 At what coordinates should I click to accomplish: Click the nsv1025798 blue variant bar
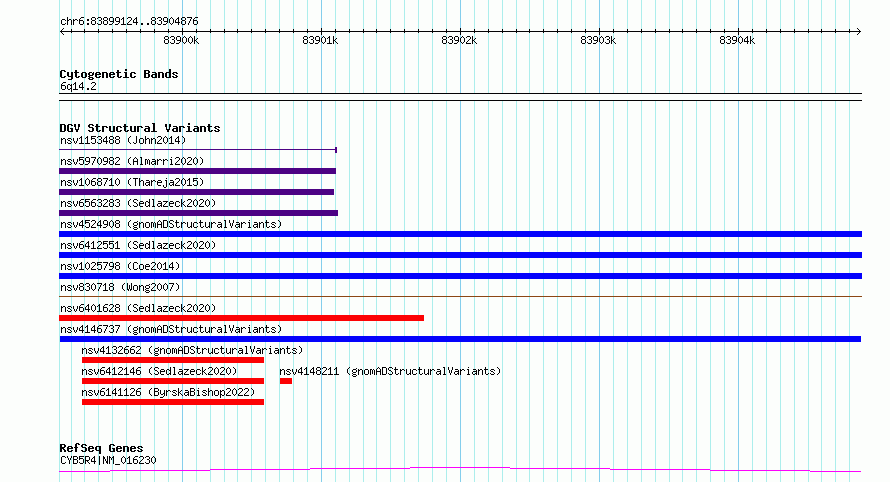(x=460, y=276)
